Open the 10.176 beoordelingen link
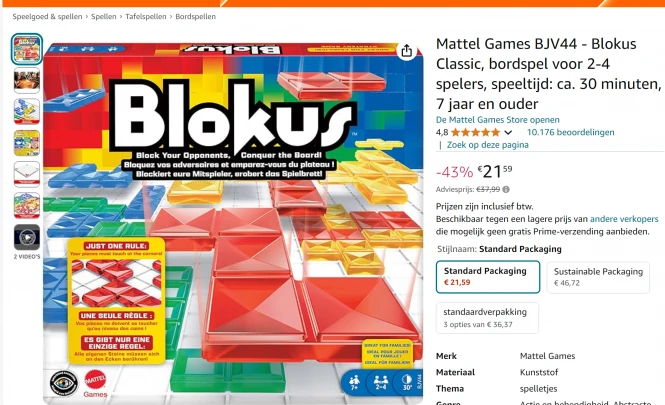665x405 pixels. pyautogui.click(x=570, y=132)
